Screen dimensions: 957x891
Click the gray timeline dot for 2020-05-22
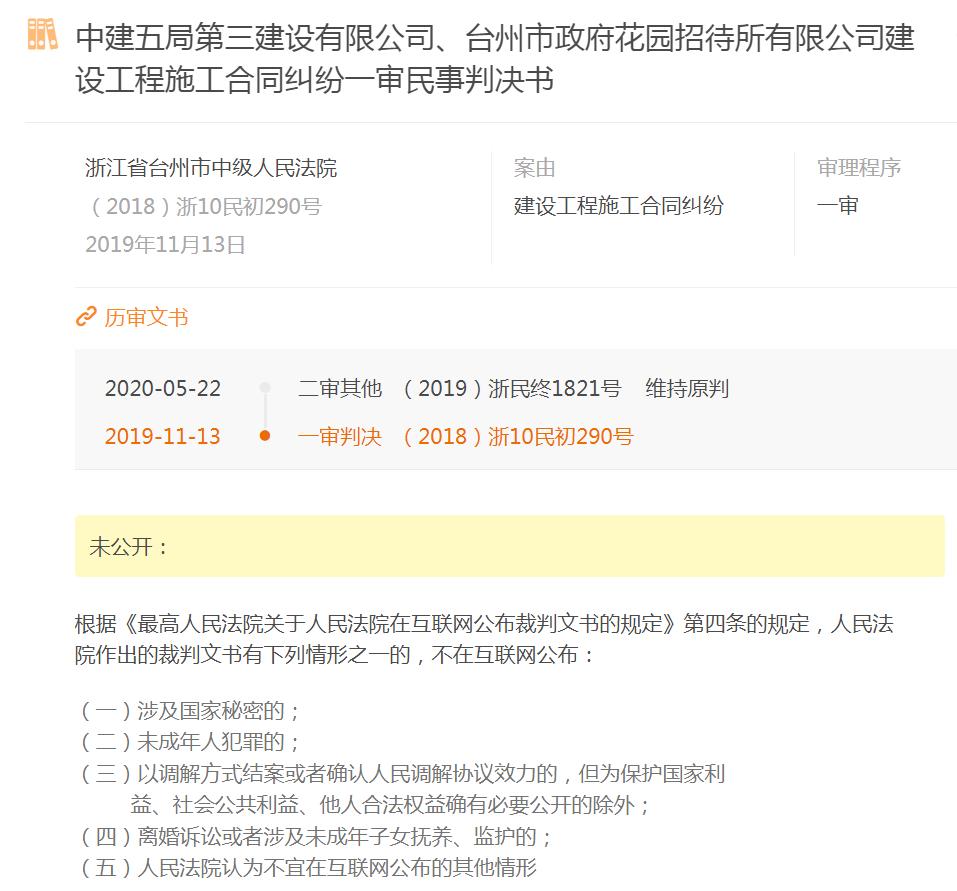coord(263,388)
